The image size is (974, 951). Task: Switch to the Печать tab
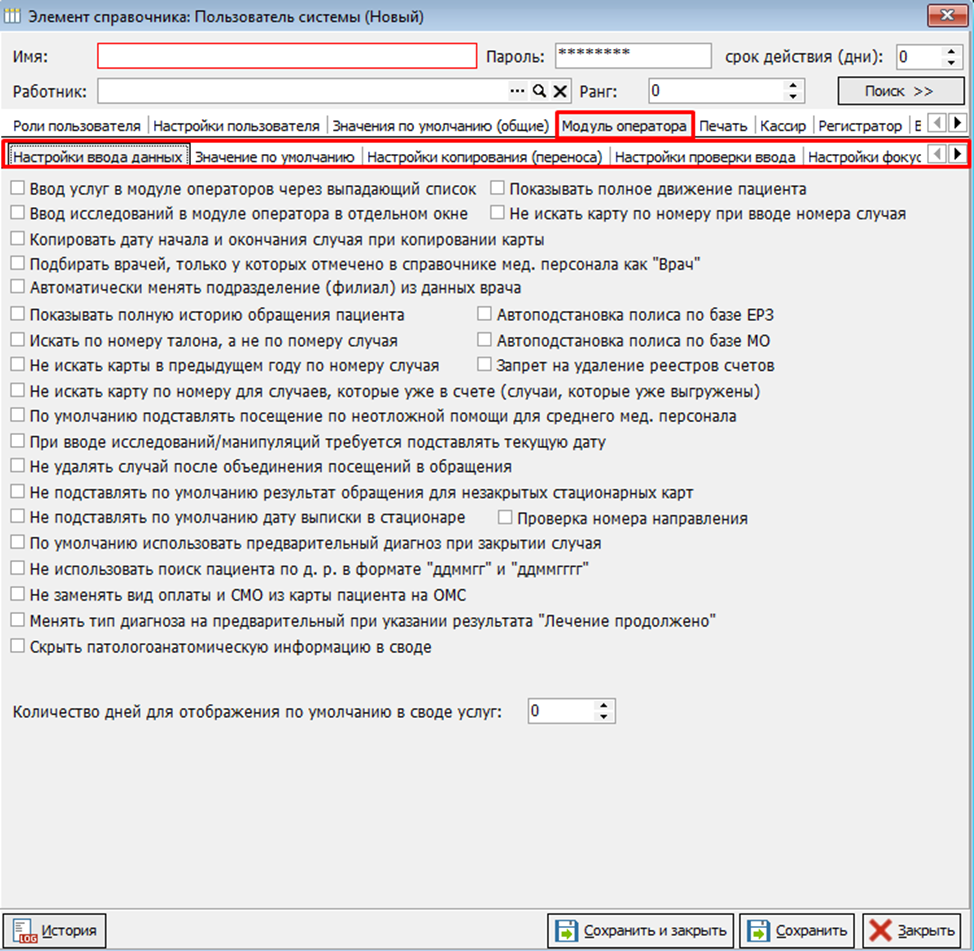click(x=722, y=126)
